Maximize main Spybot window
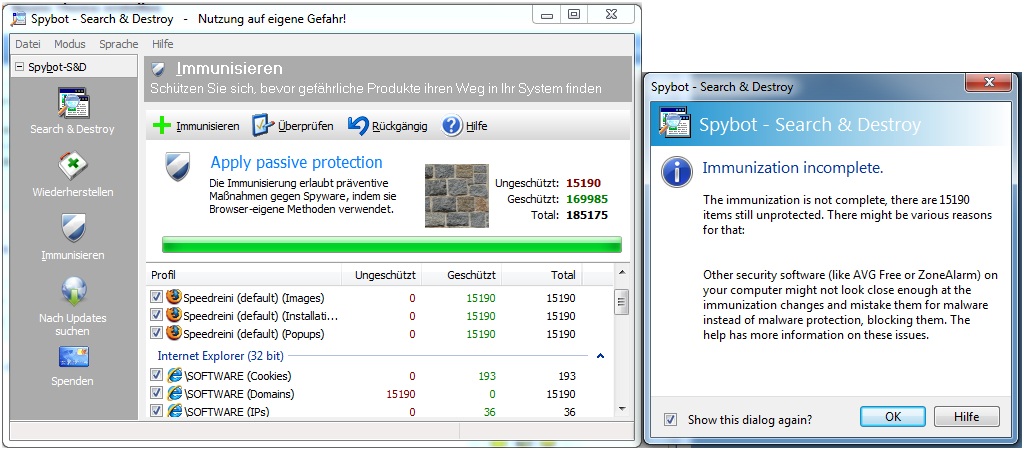This screenshot has height=455, width=1028. pyautogui.click(x=574, y=14)
